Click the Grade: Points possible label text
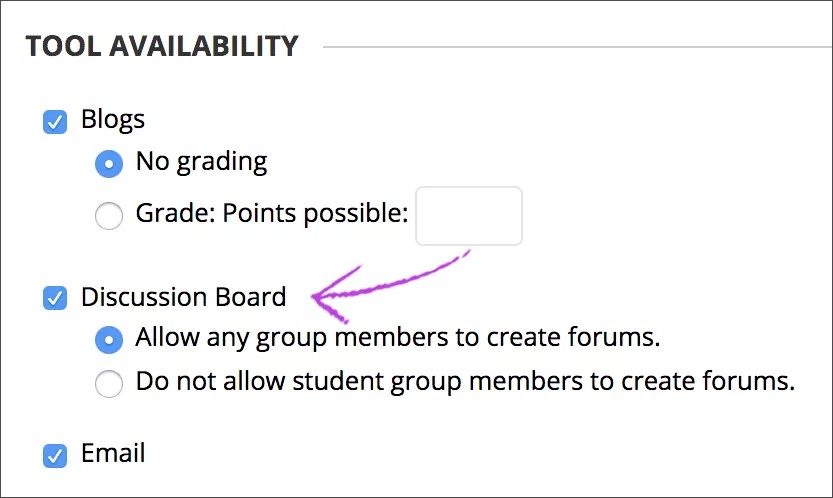This screenshot has height=498, width=833. (x=272, y=214)
